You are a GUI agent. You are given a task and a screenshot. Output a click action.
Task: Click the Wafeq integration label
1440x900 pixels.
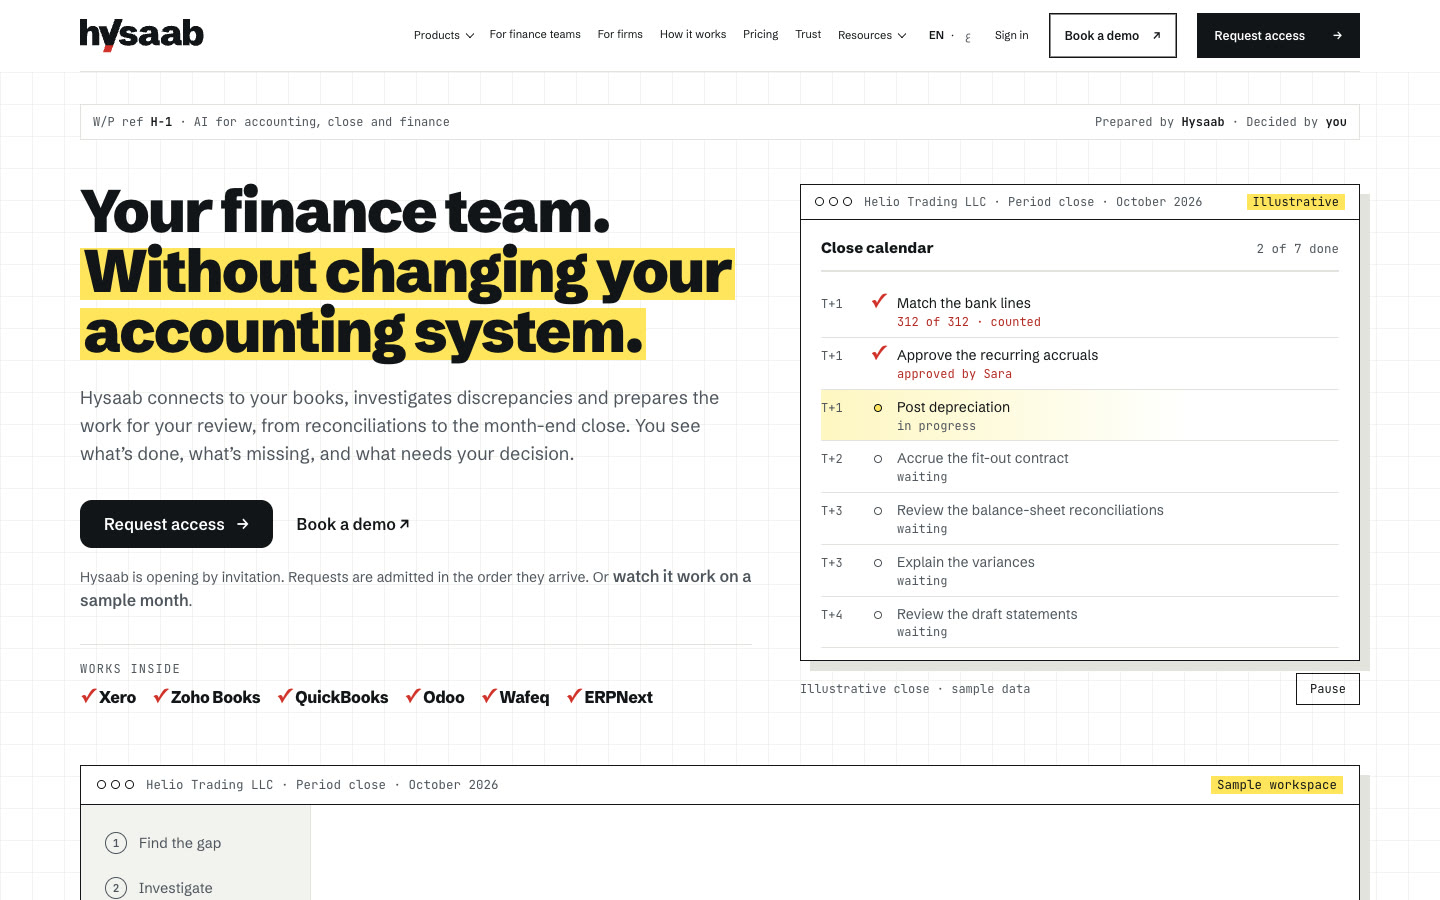(515, 697)
